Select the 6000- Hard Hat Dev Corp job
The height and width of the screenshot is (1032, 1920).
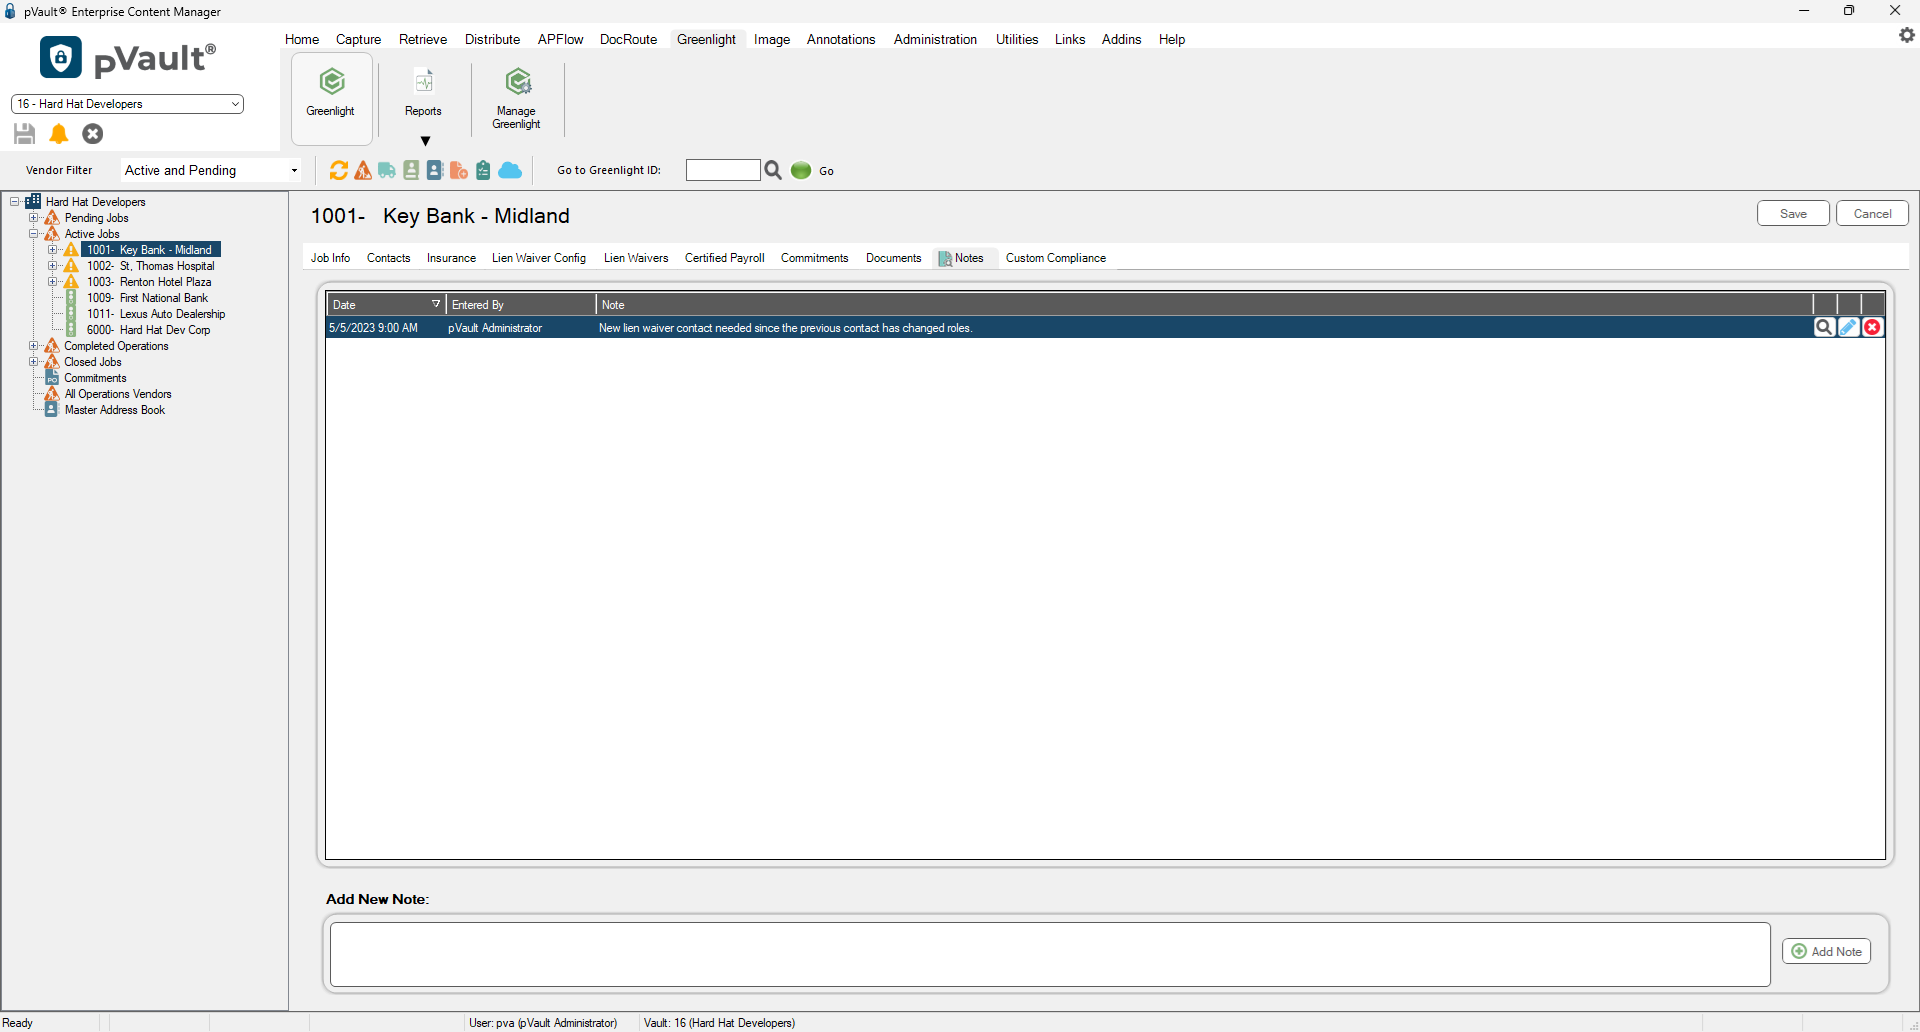click(148, 330)
